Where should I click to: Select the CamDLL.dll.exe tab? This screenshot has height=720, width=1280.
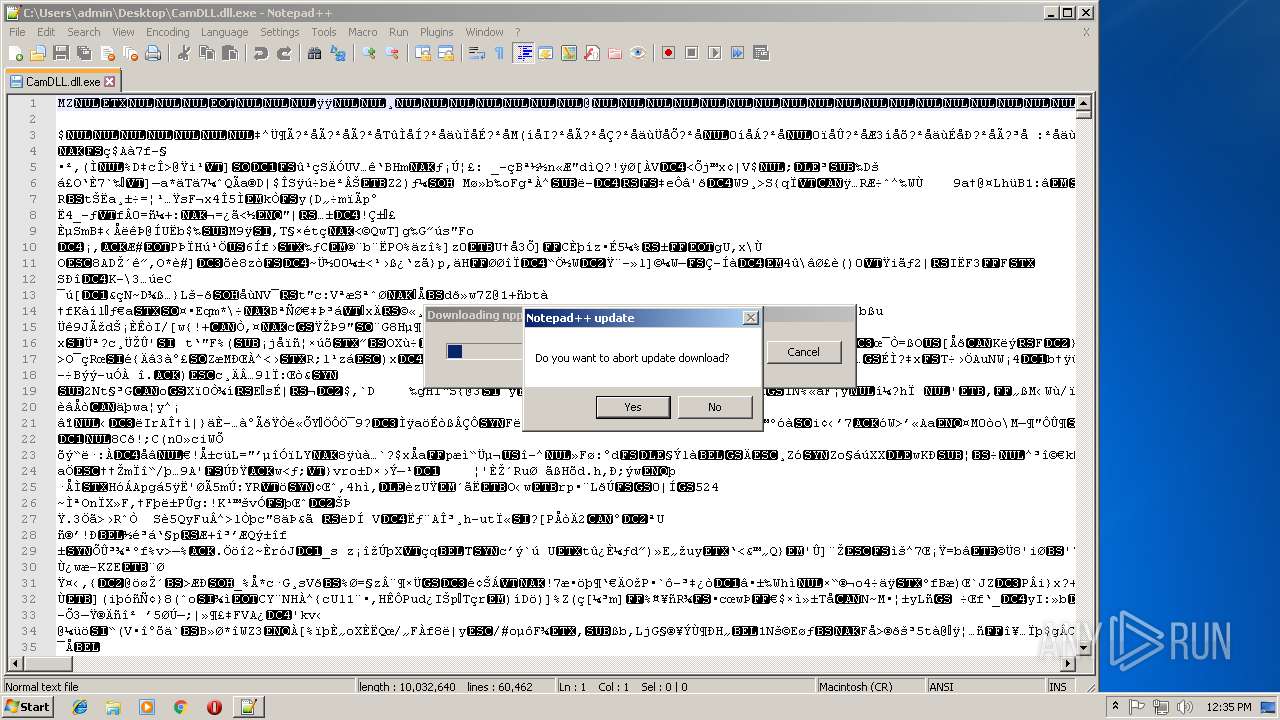(62, 82)
